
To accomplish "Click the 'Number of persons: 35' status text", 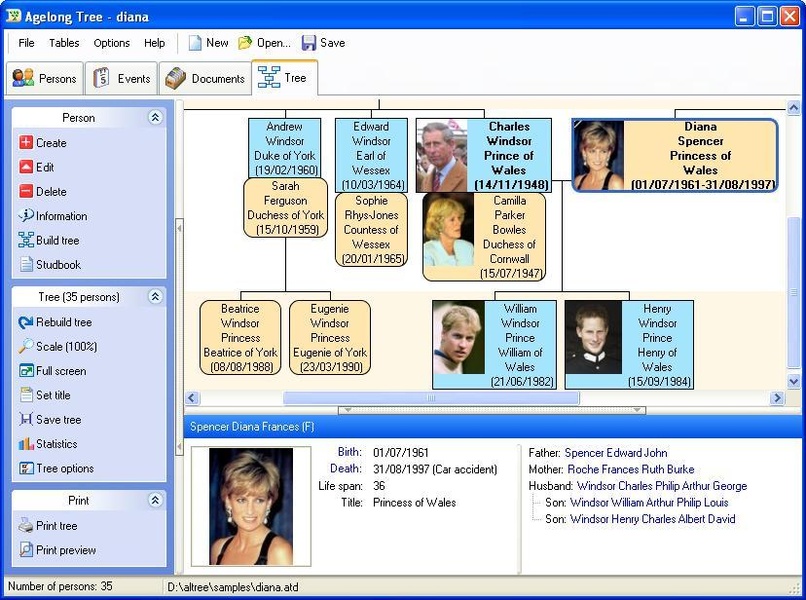I will 60,586.
